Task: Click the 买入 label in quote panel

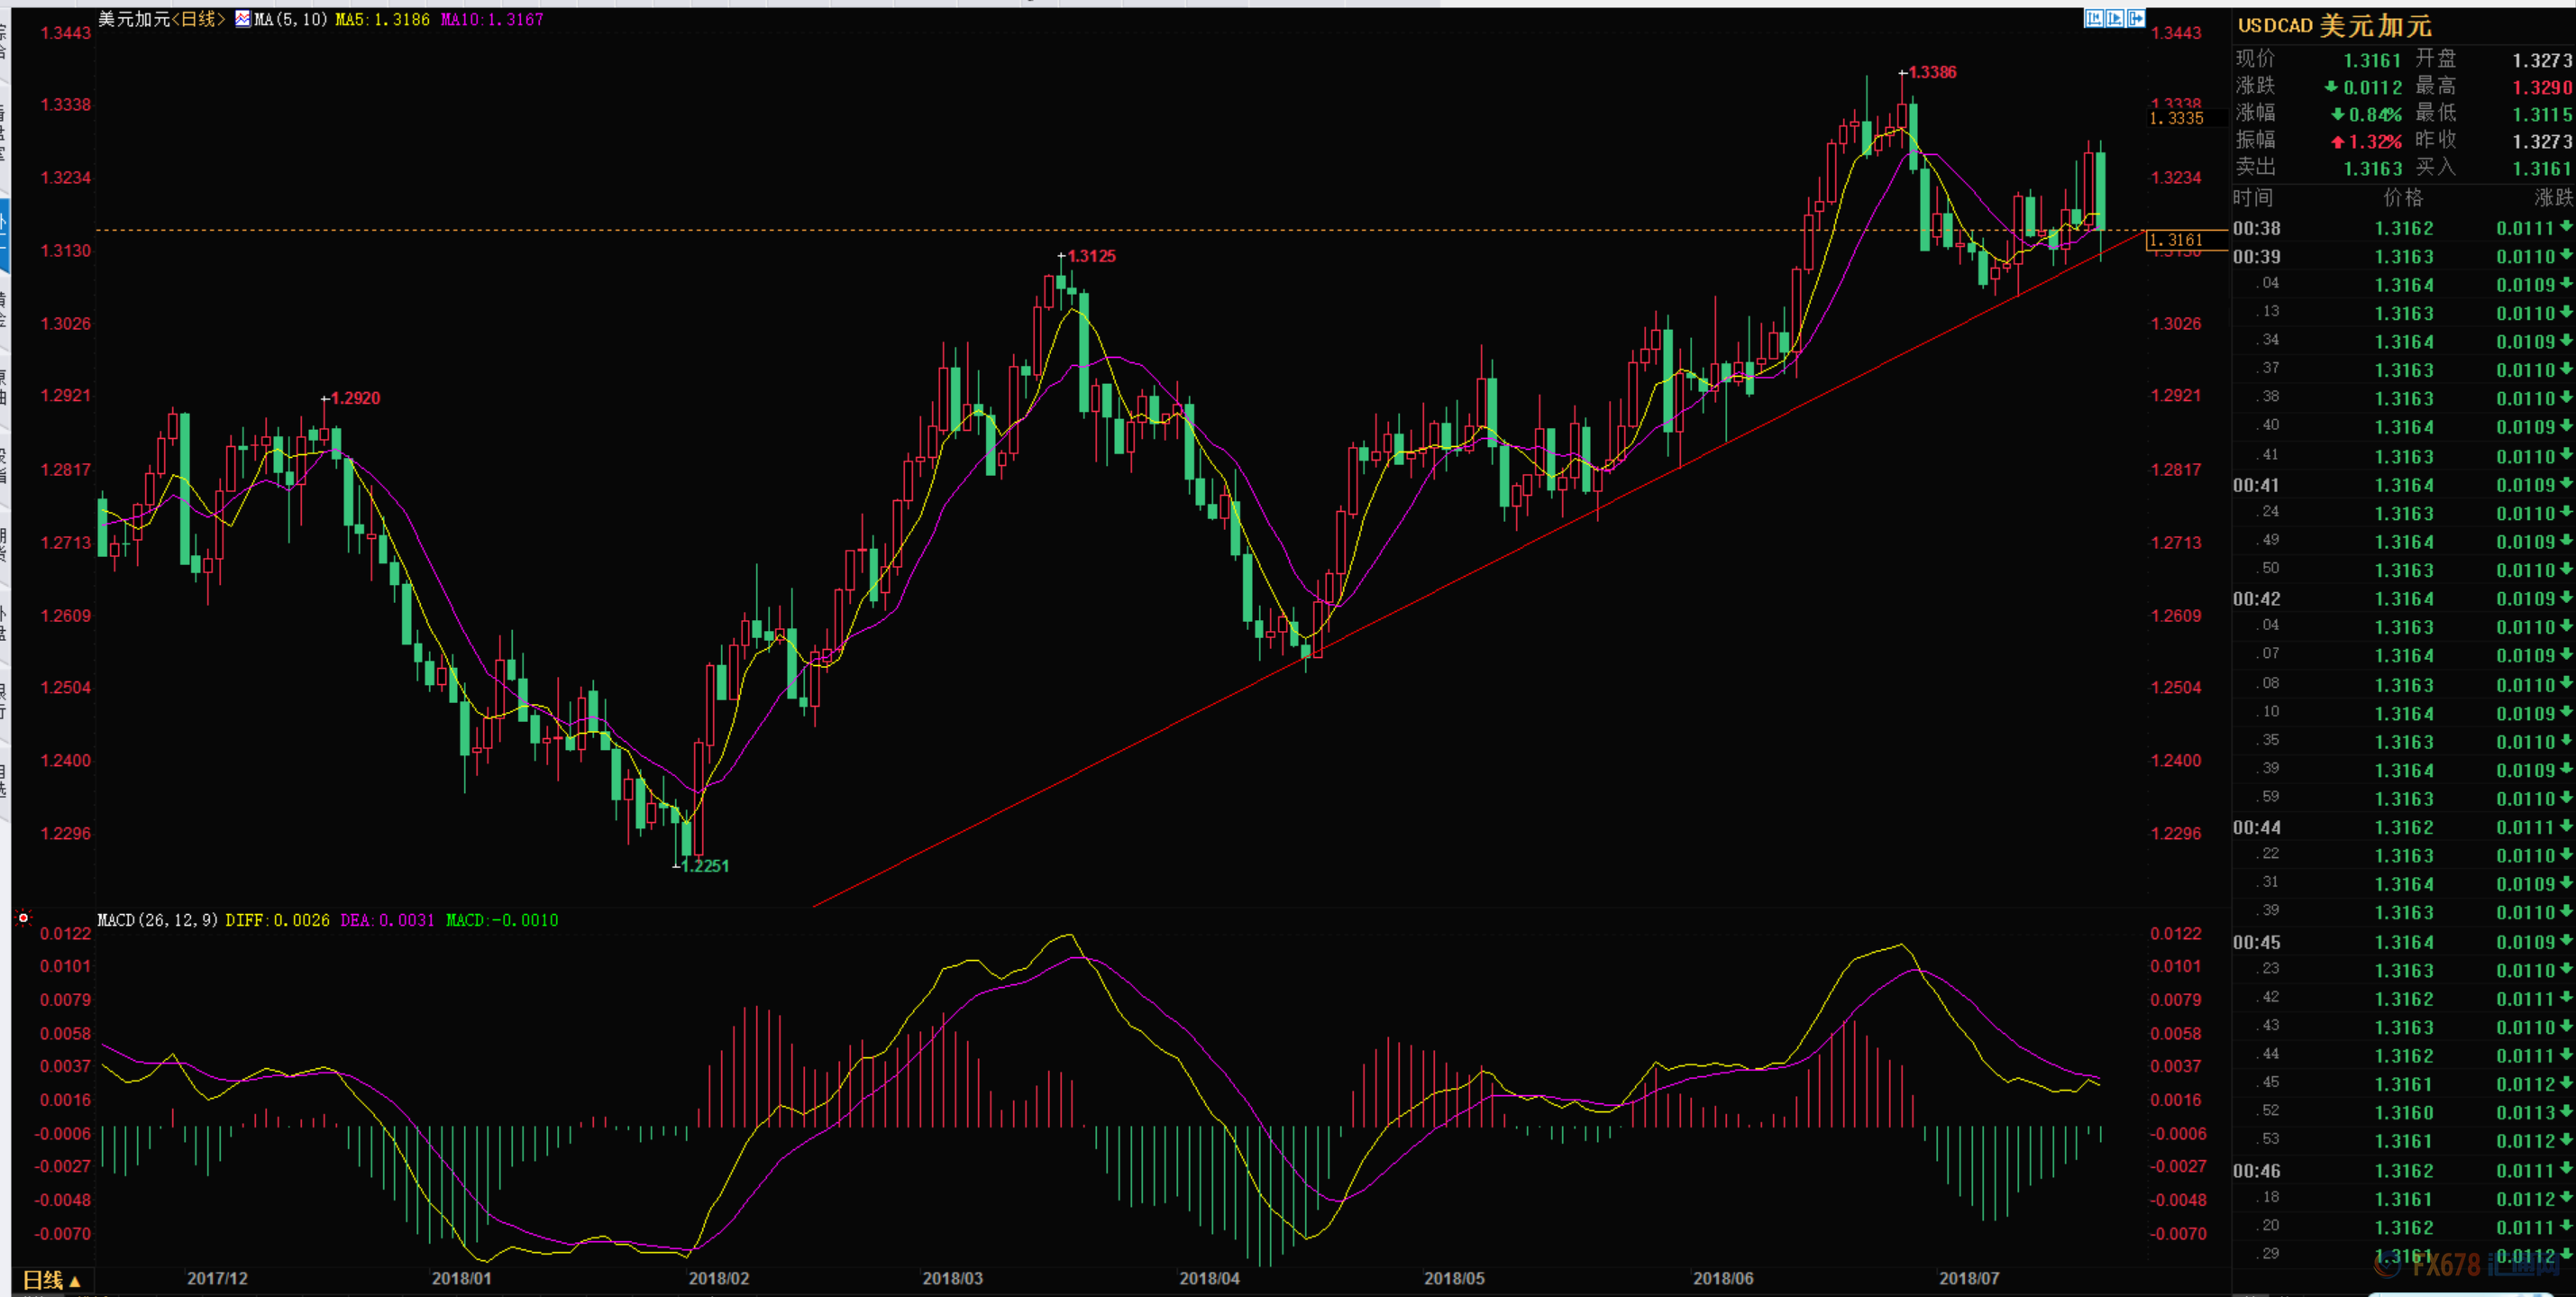Action: (2436, 167)
